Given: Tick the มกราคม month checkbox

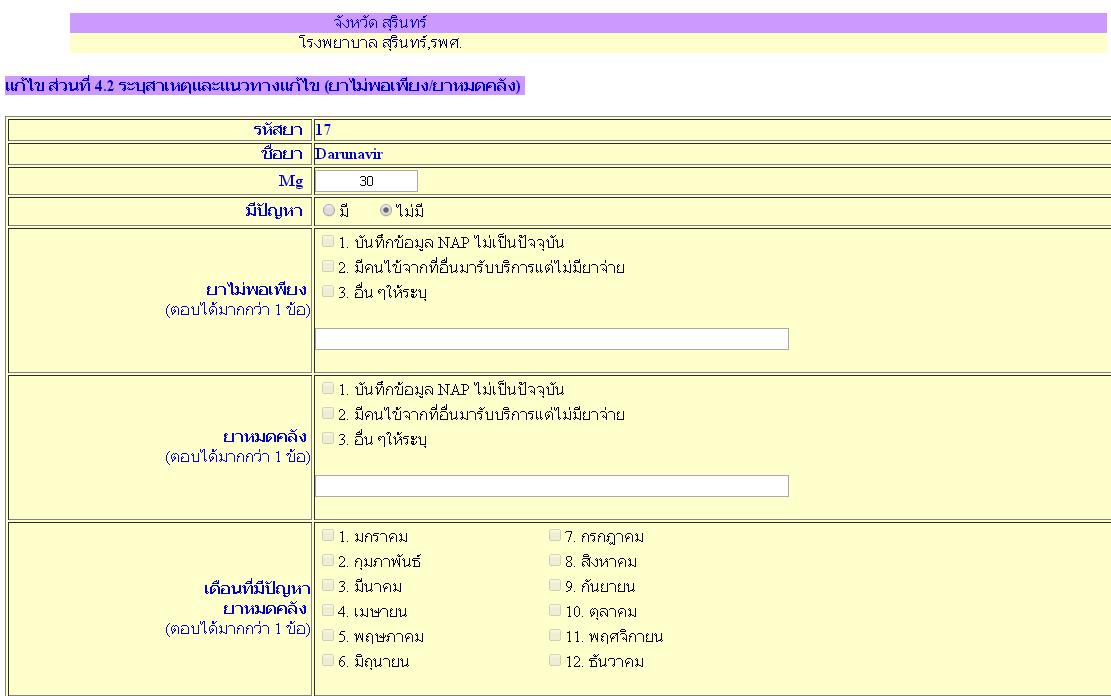Looking at the screenshot, I should pyautogui.click(x=328, y=535).
